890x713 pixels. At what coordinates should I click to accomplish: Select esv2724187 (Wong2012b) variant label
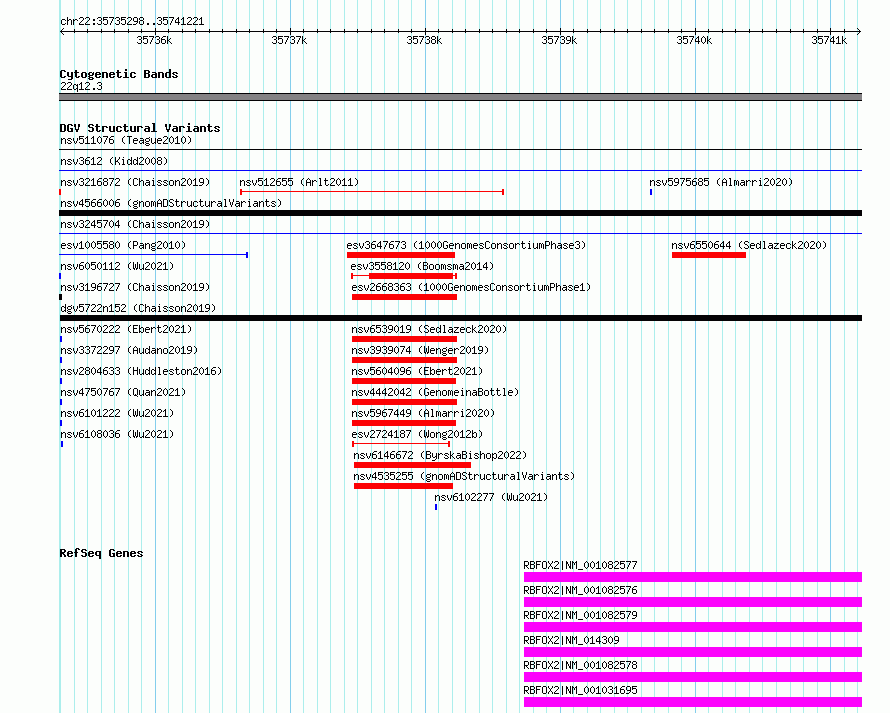(x=417, y=434)
